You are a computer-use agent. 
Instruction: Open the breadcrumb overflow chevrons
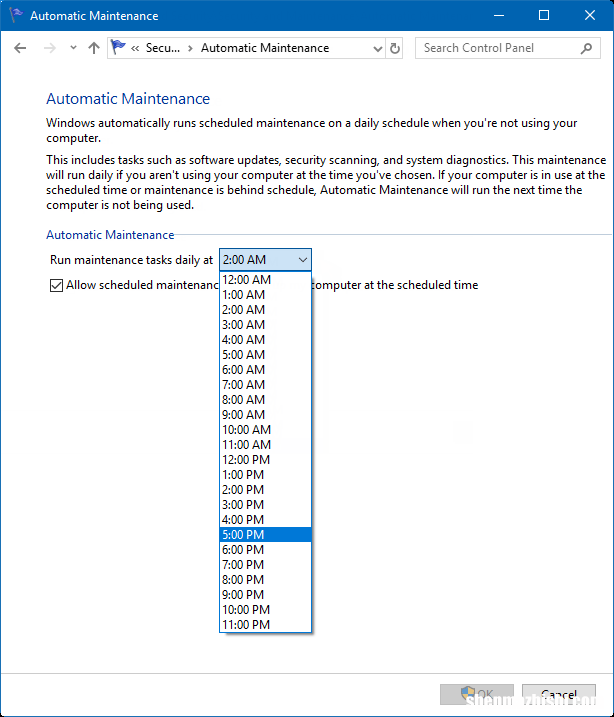click(x=135, y=48)
